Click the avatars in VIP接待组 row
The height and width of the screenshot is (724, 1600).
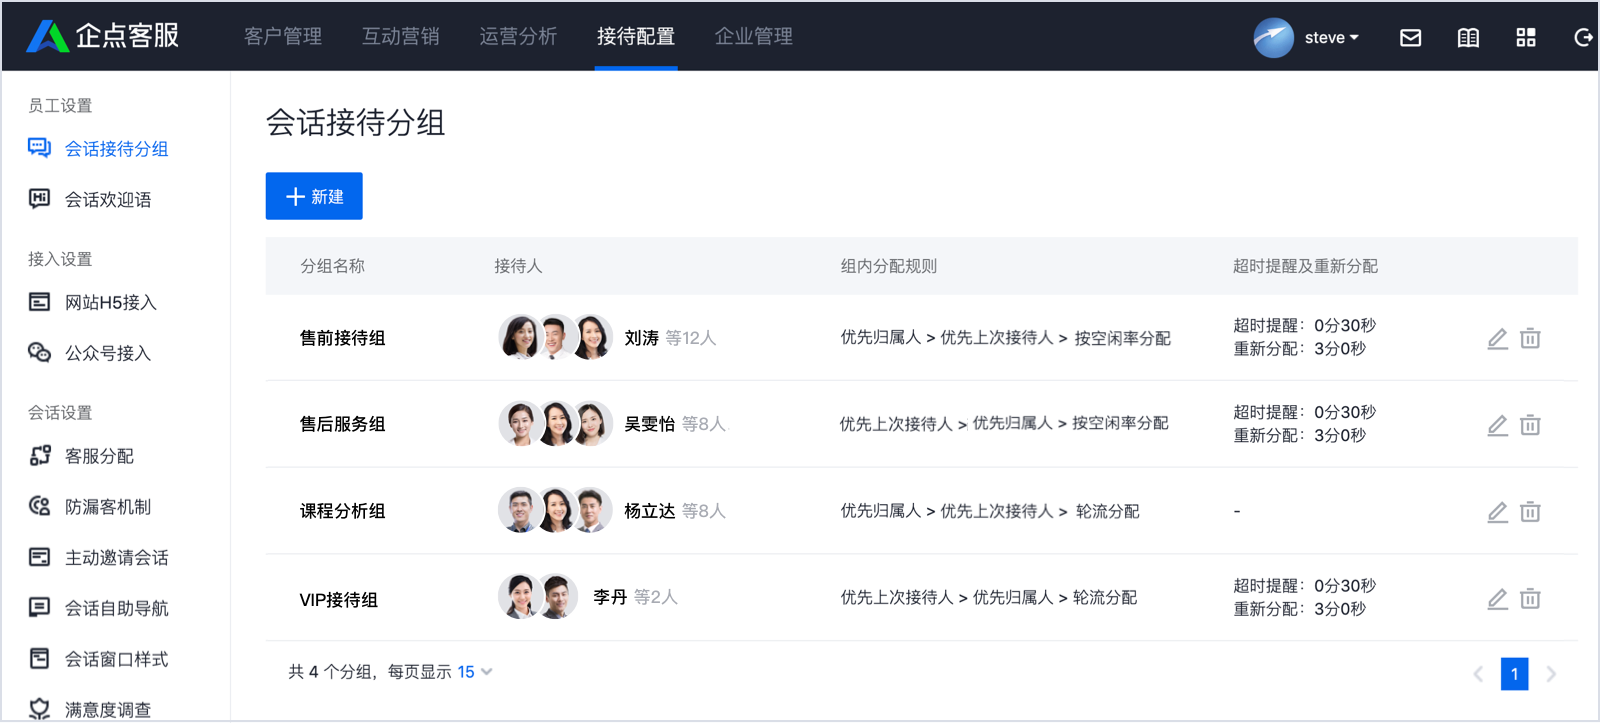pos(538,597)
